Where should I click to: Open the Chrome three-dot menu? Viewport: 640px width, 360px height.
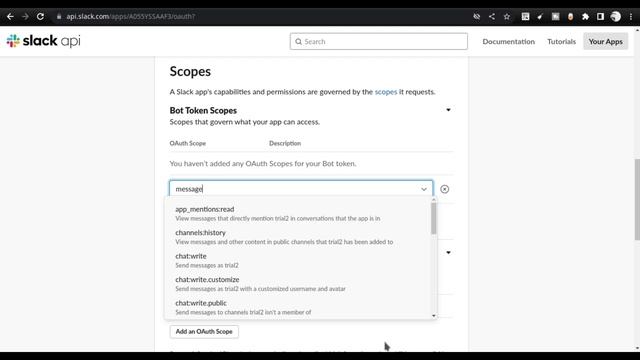click(x=631, y=17)
